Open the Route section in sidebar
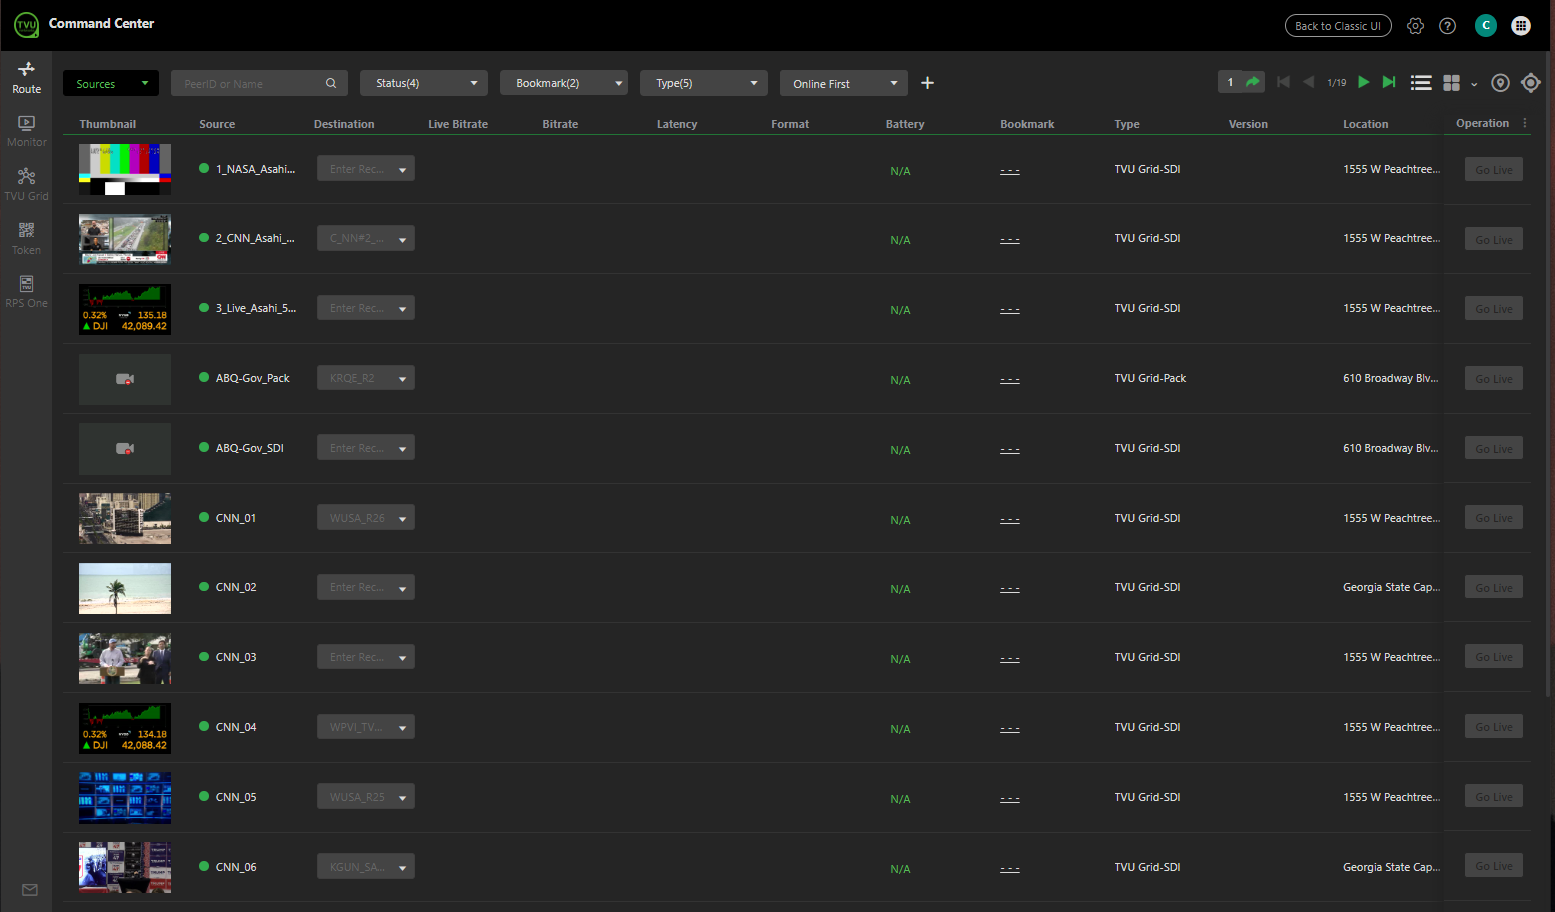Viewport: 1555px width, 912px height. click(x=26, y=77)
